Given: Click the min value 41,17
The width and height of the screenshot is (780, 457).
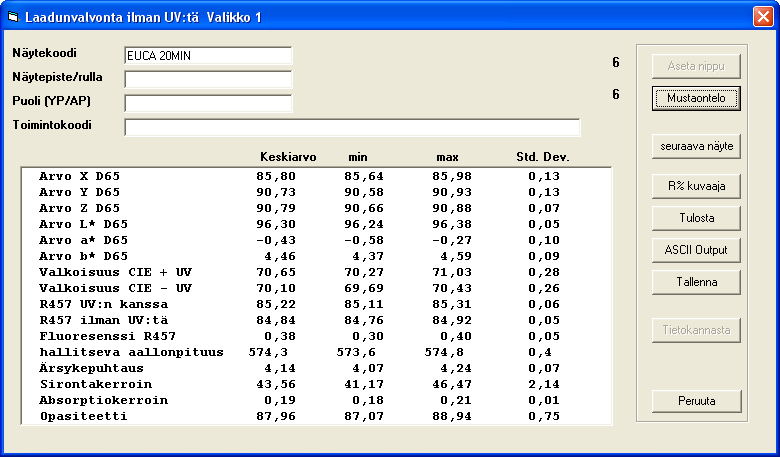Looking at the screenshot, I should coord(364,384).
